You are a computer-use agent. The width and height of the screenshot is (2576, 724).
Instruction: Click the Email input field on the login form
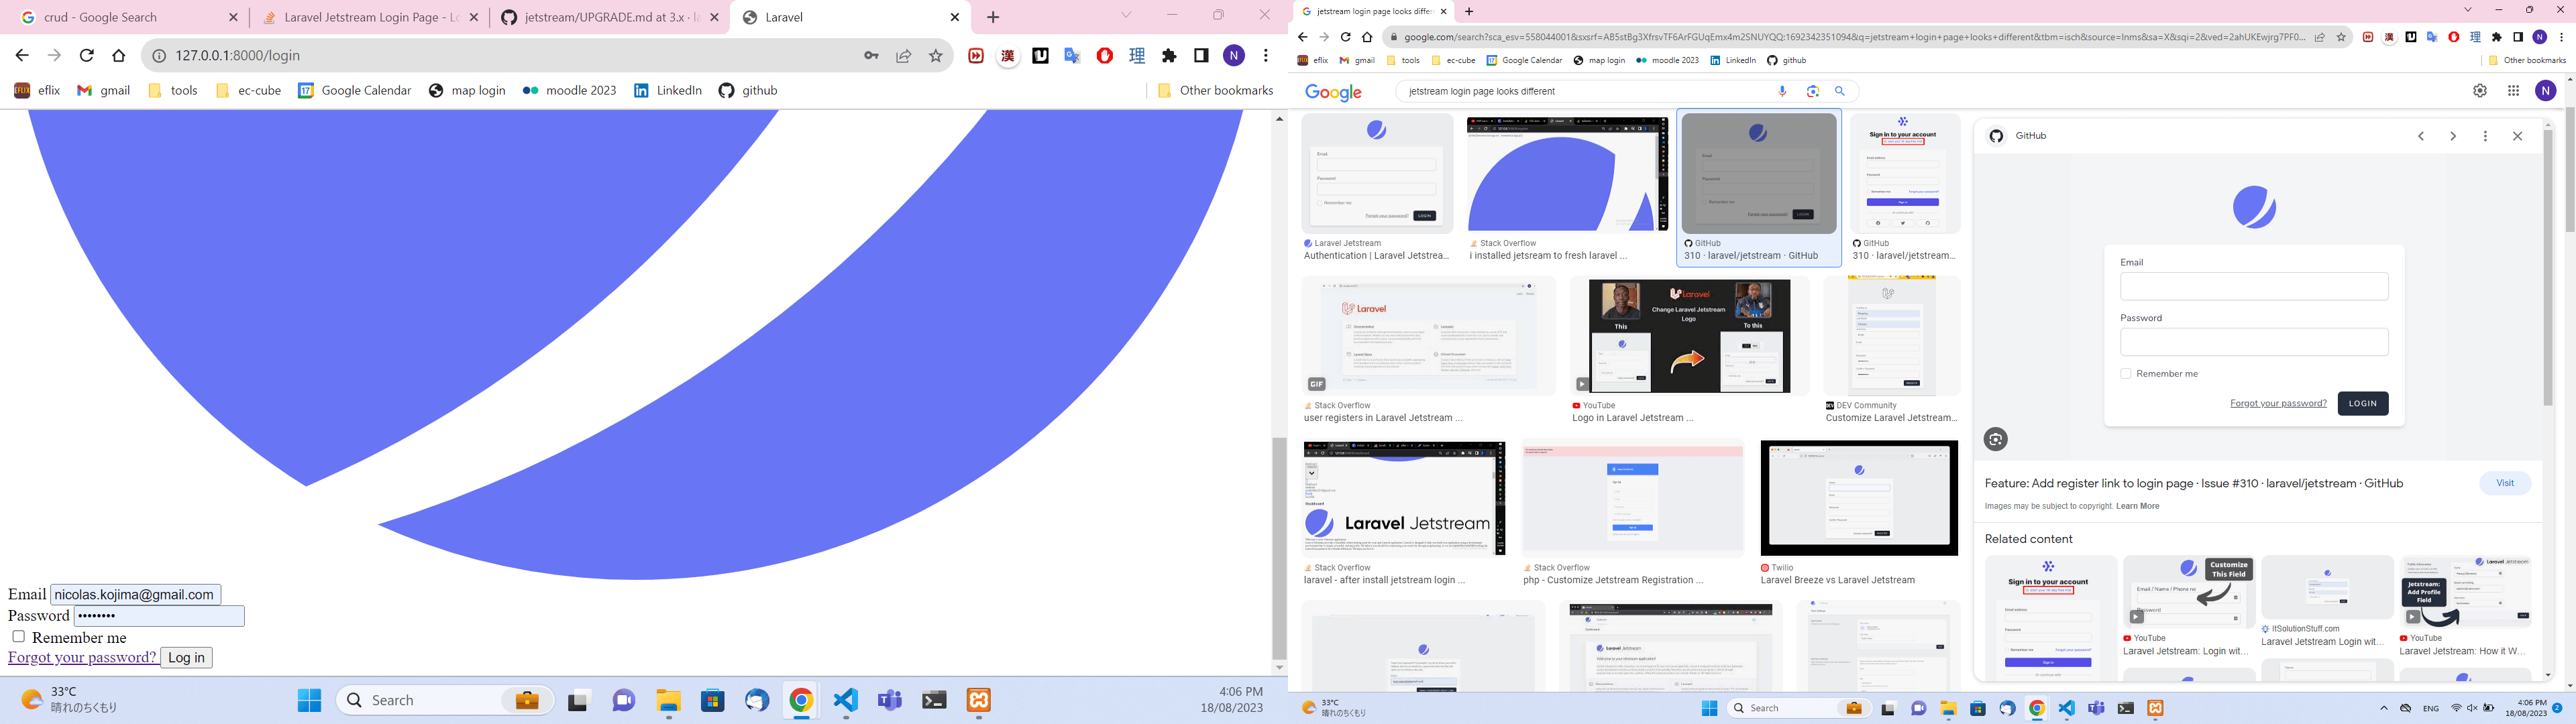[136, 594]
